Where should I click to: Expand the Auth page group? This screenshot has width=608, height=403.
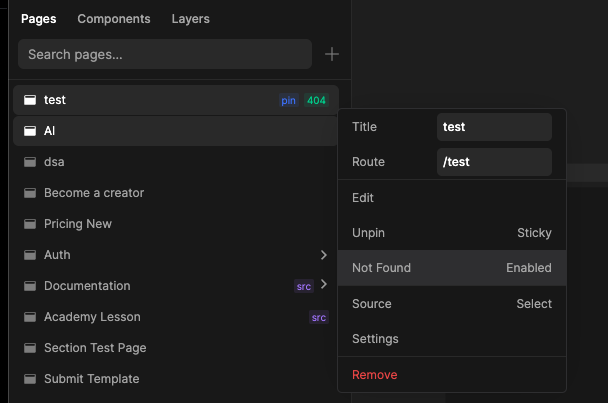[324, 255]
